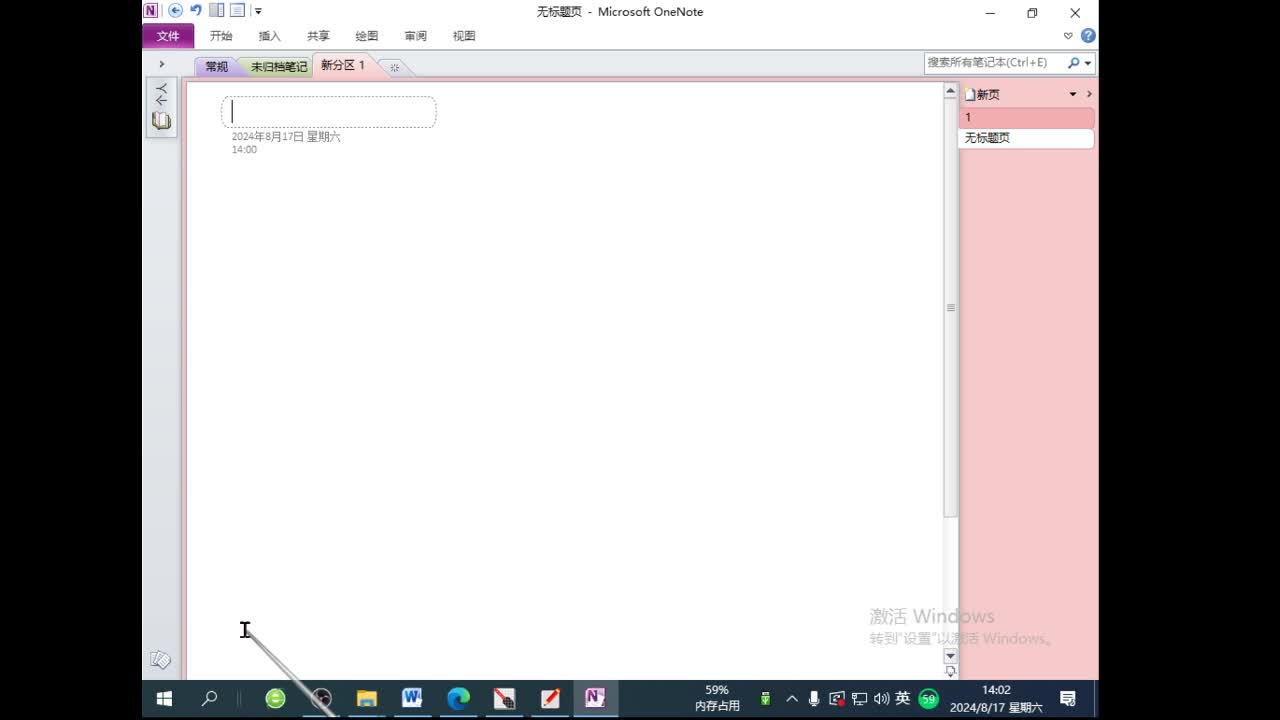
Task: Open the round dark taskbar app icon
Action: [321, 699]
